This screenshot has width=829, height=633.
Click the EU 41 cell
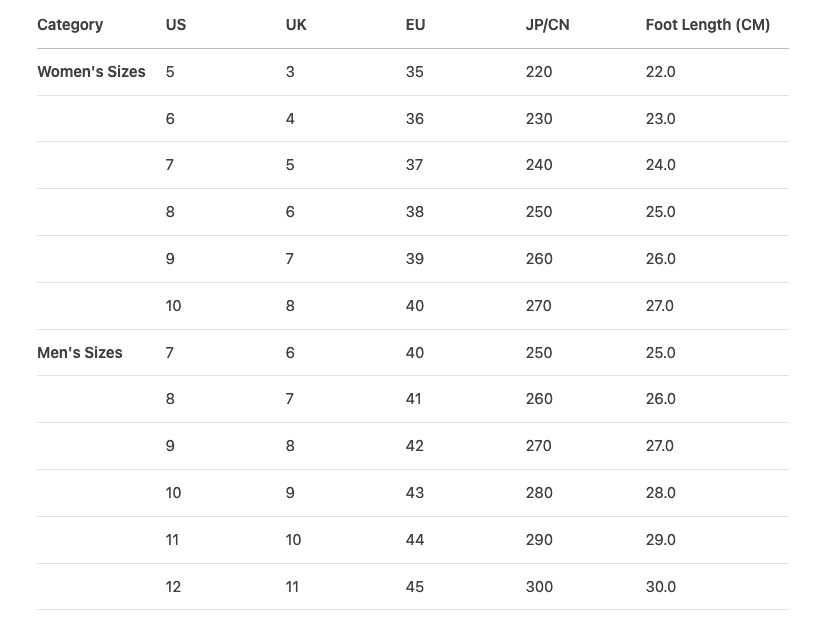(x=414, y=399)
